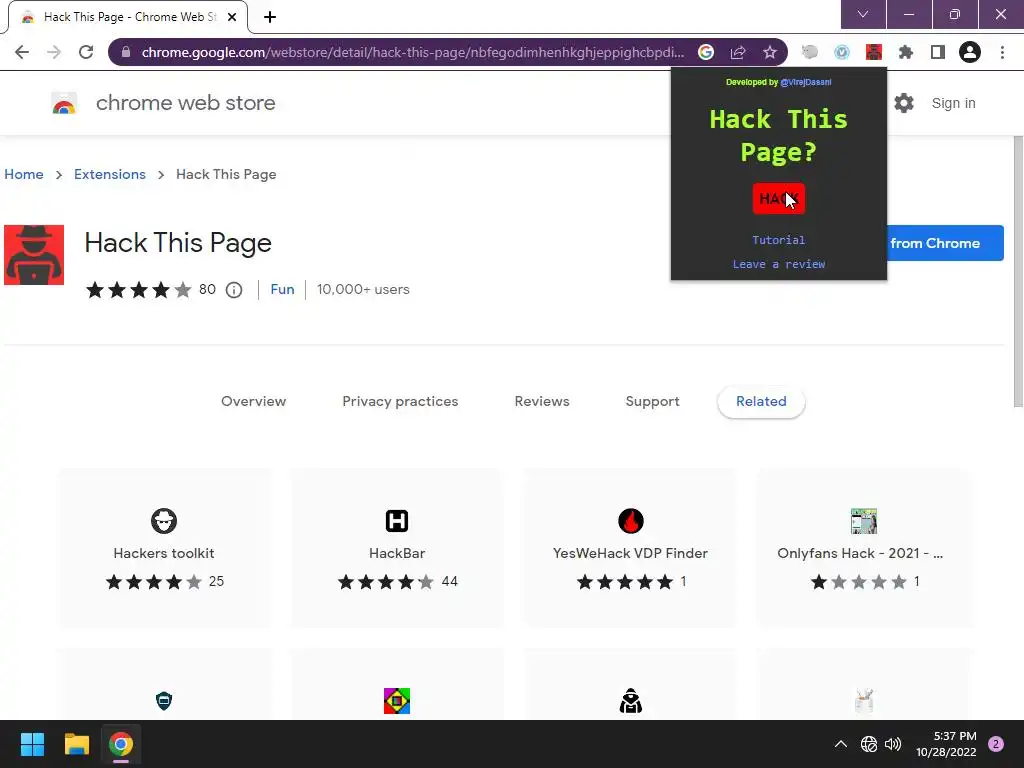1024x768 pixels.
Task: Click the hooded hacker icon in second row
Action: point(631,701)
